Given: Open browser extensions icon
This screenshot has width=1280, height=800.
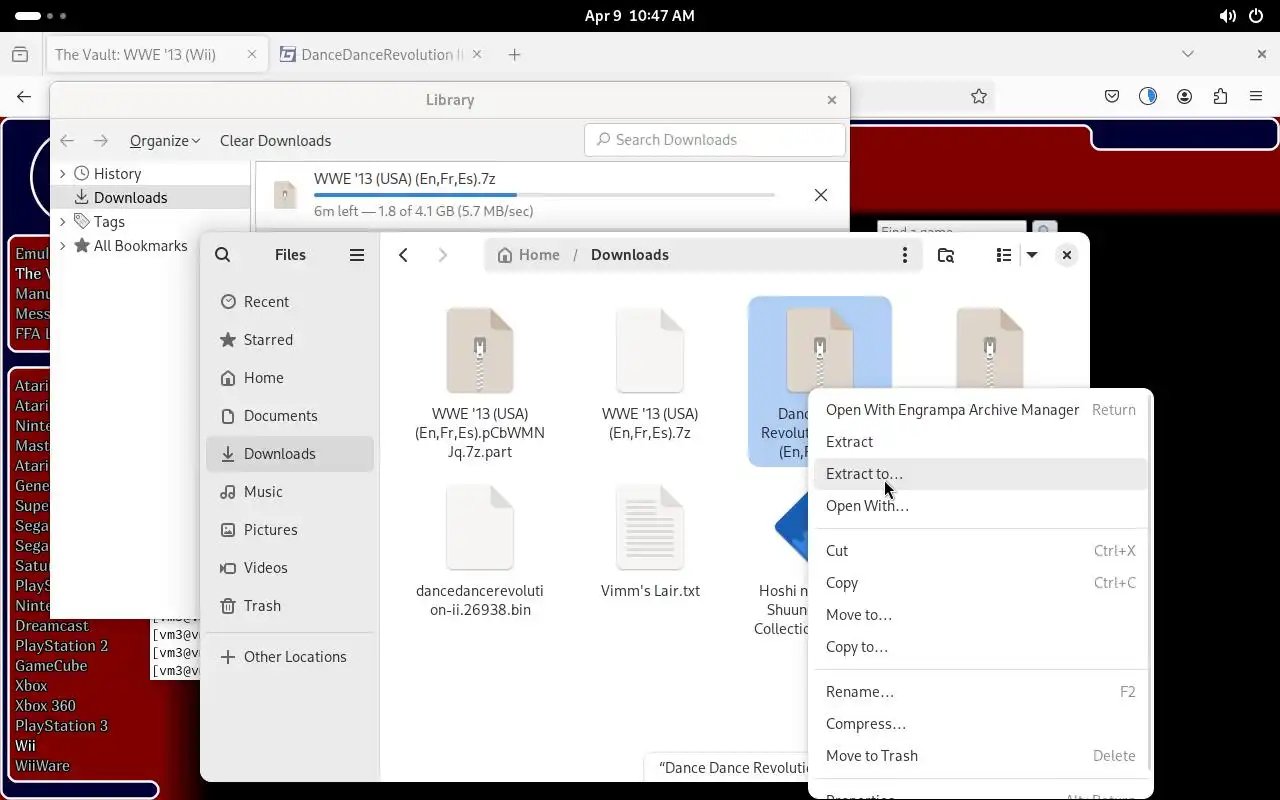Looking at the screenshot, I should (x=1220, y=97).
